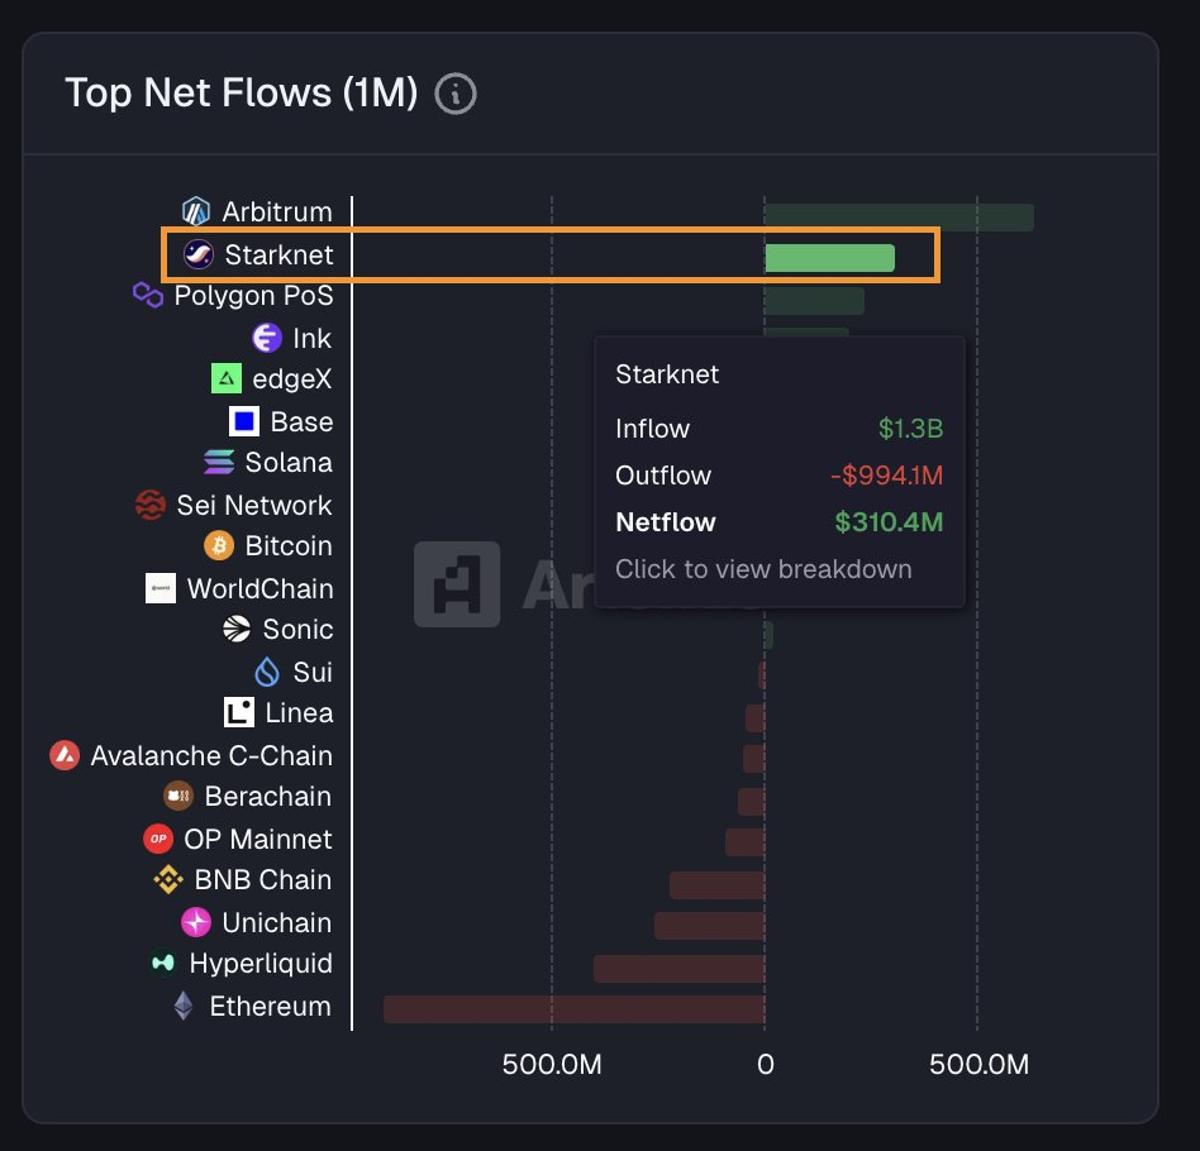Select the Avalanche C-Chain icon
1200x1151 pixels.
[x=65, y=755]
